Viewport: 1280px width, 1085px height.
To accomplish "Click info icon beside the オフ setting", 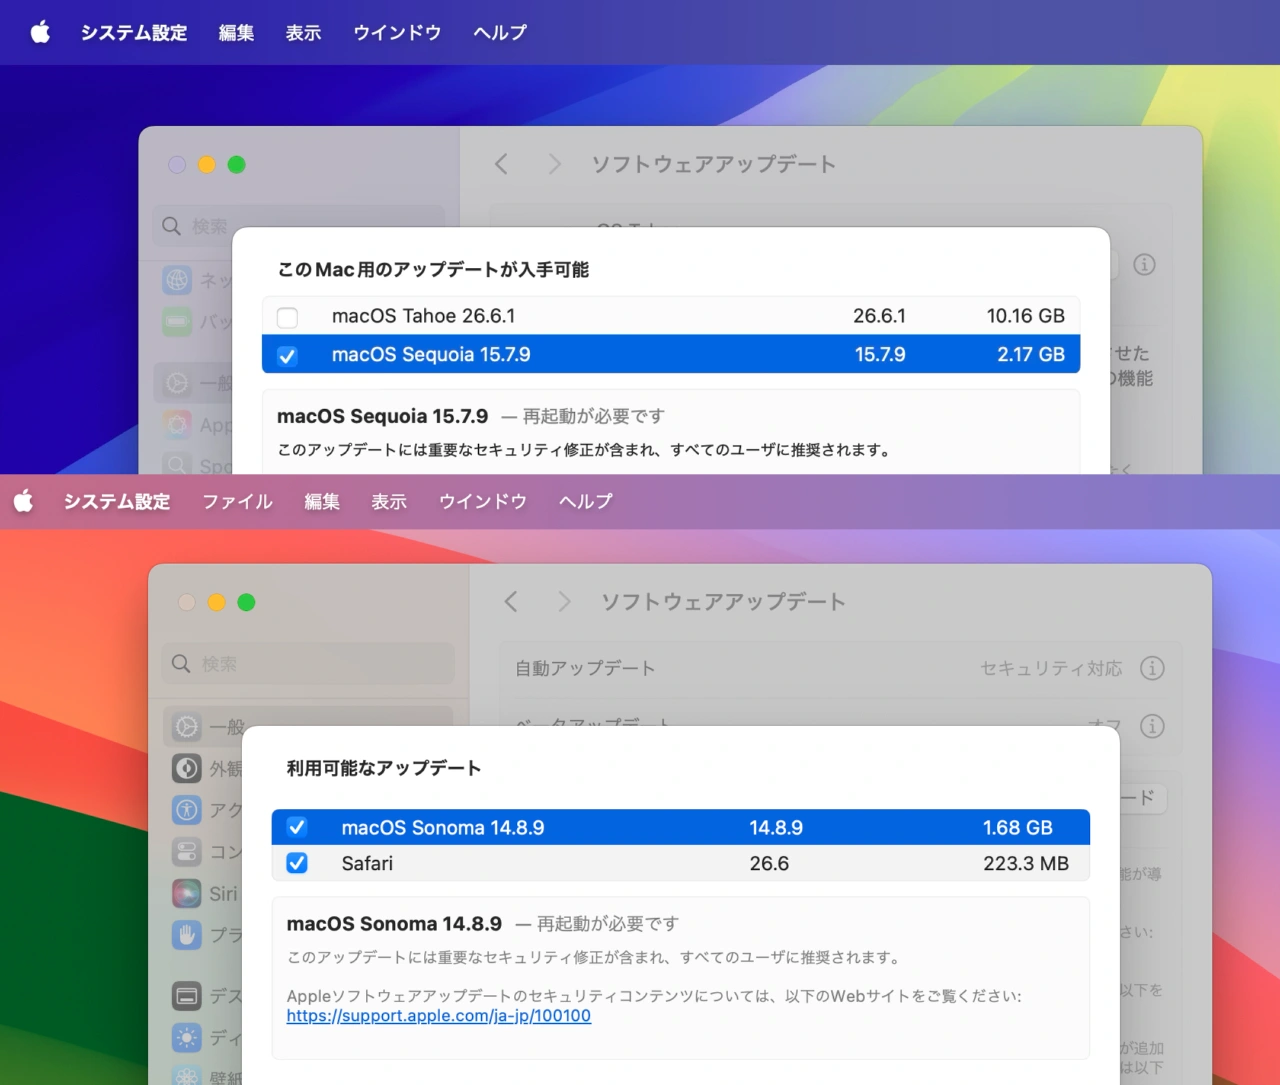I will click(1152, 726).
